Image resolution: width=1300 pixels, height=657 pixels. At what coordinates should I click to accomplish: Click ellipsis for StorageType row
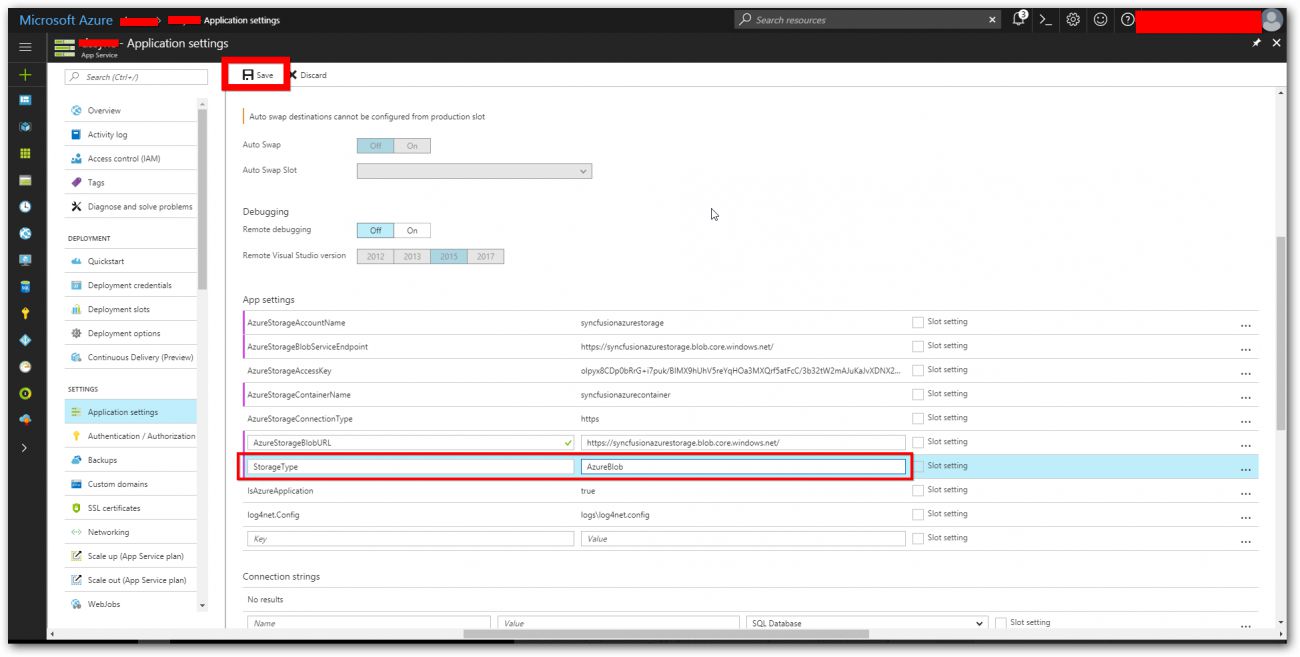(1246, 469)
